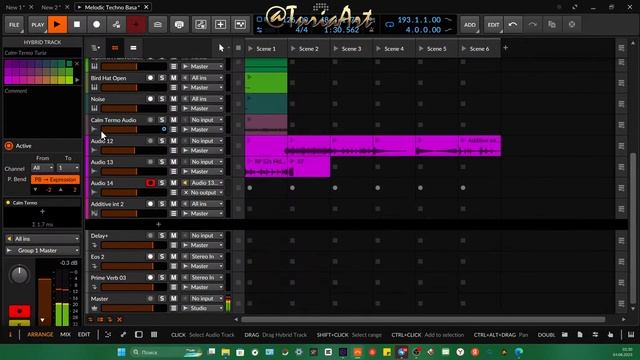Click the stop transport button

click(77, 24)
